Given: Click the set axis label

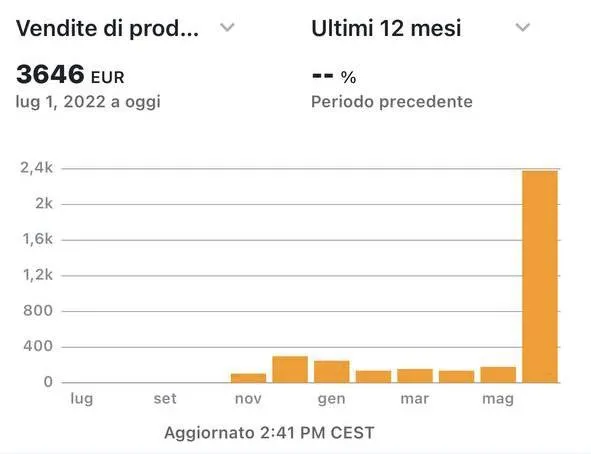Looking at the screenshot, I should [x=165, y=399].
